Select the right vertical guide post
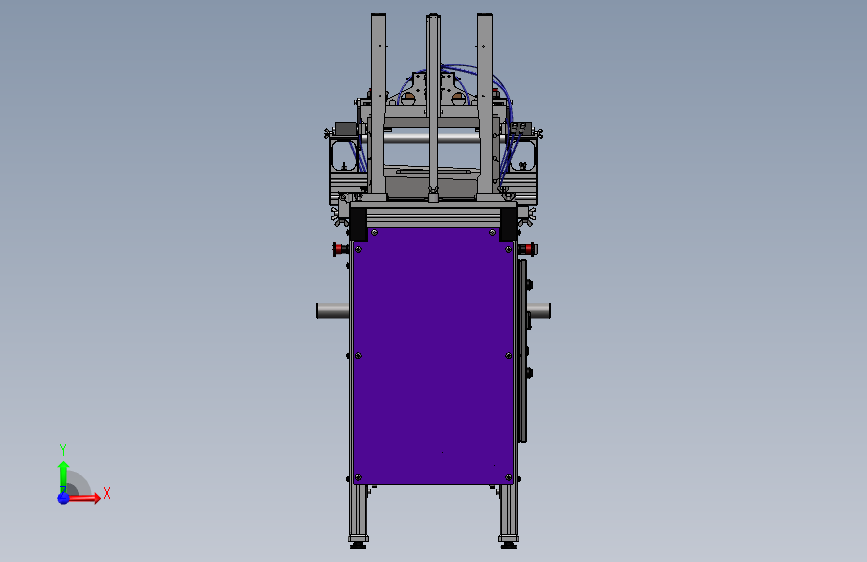 click(485, 105)
